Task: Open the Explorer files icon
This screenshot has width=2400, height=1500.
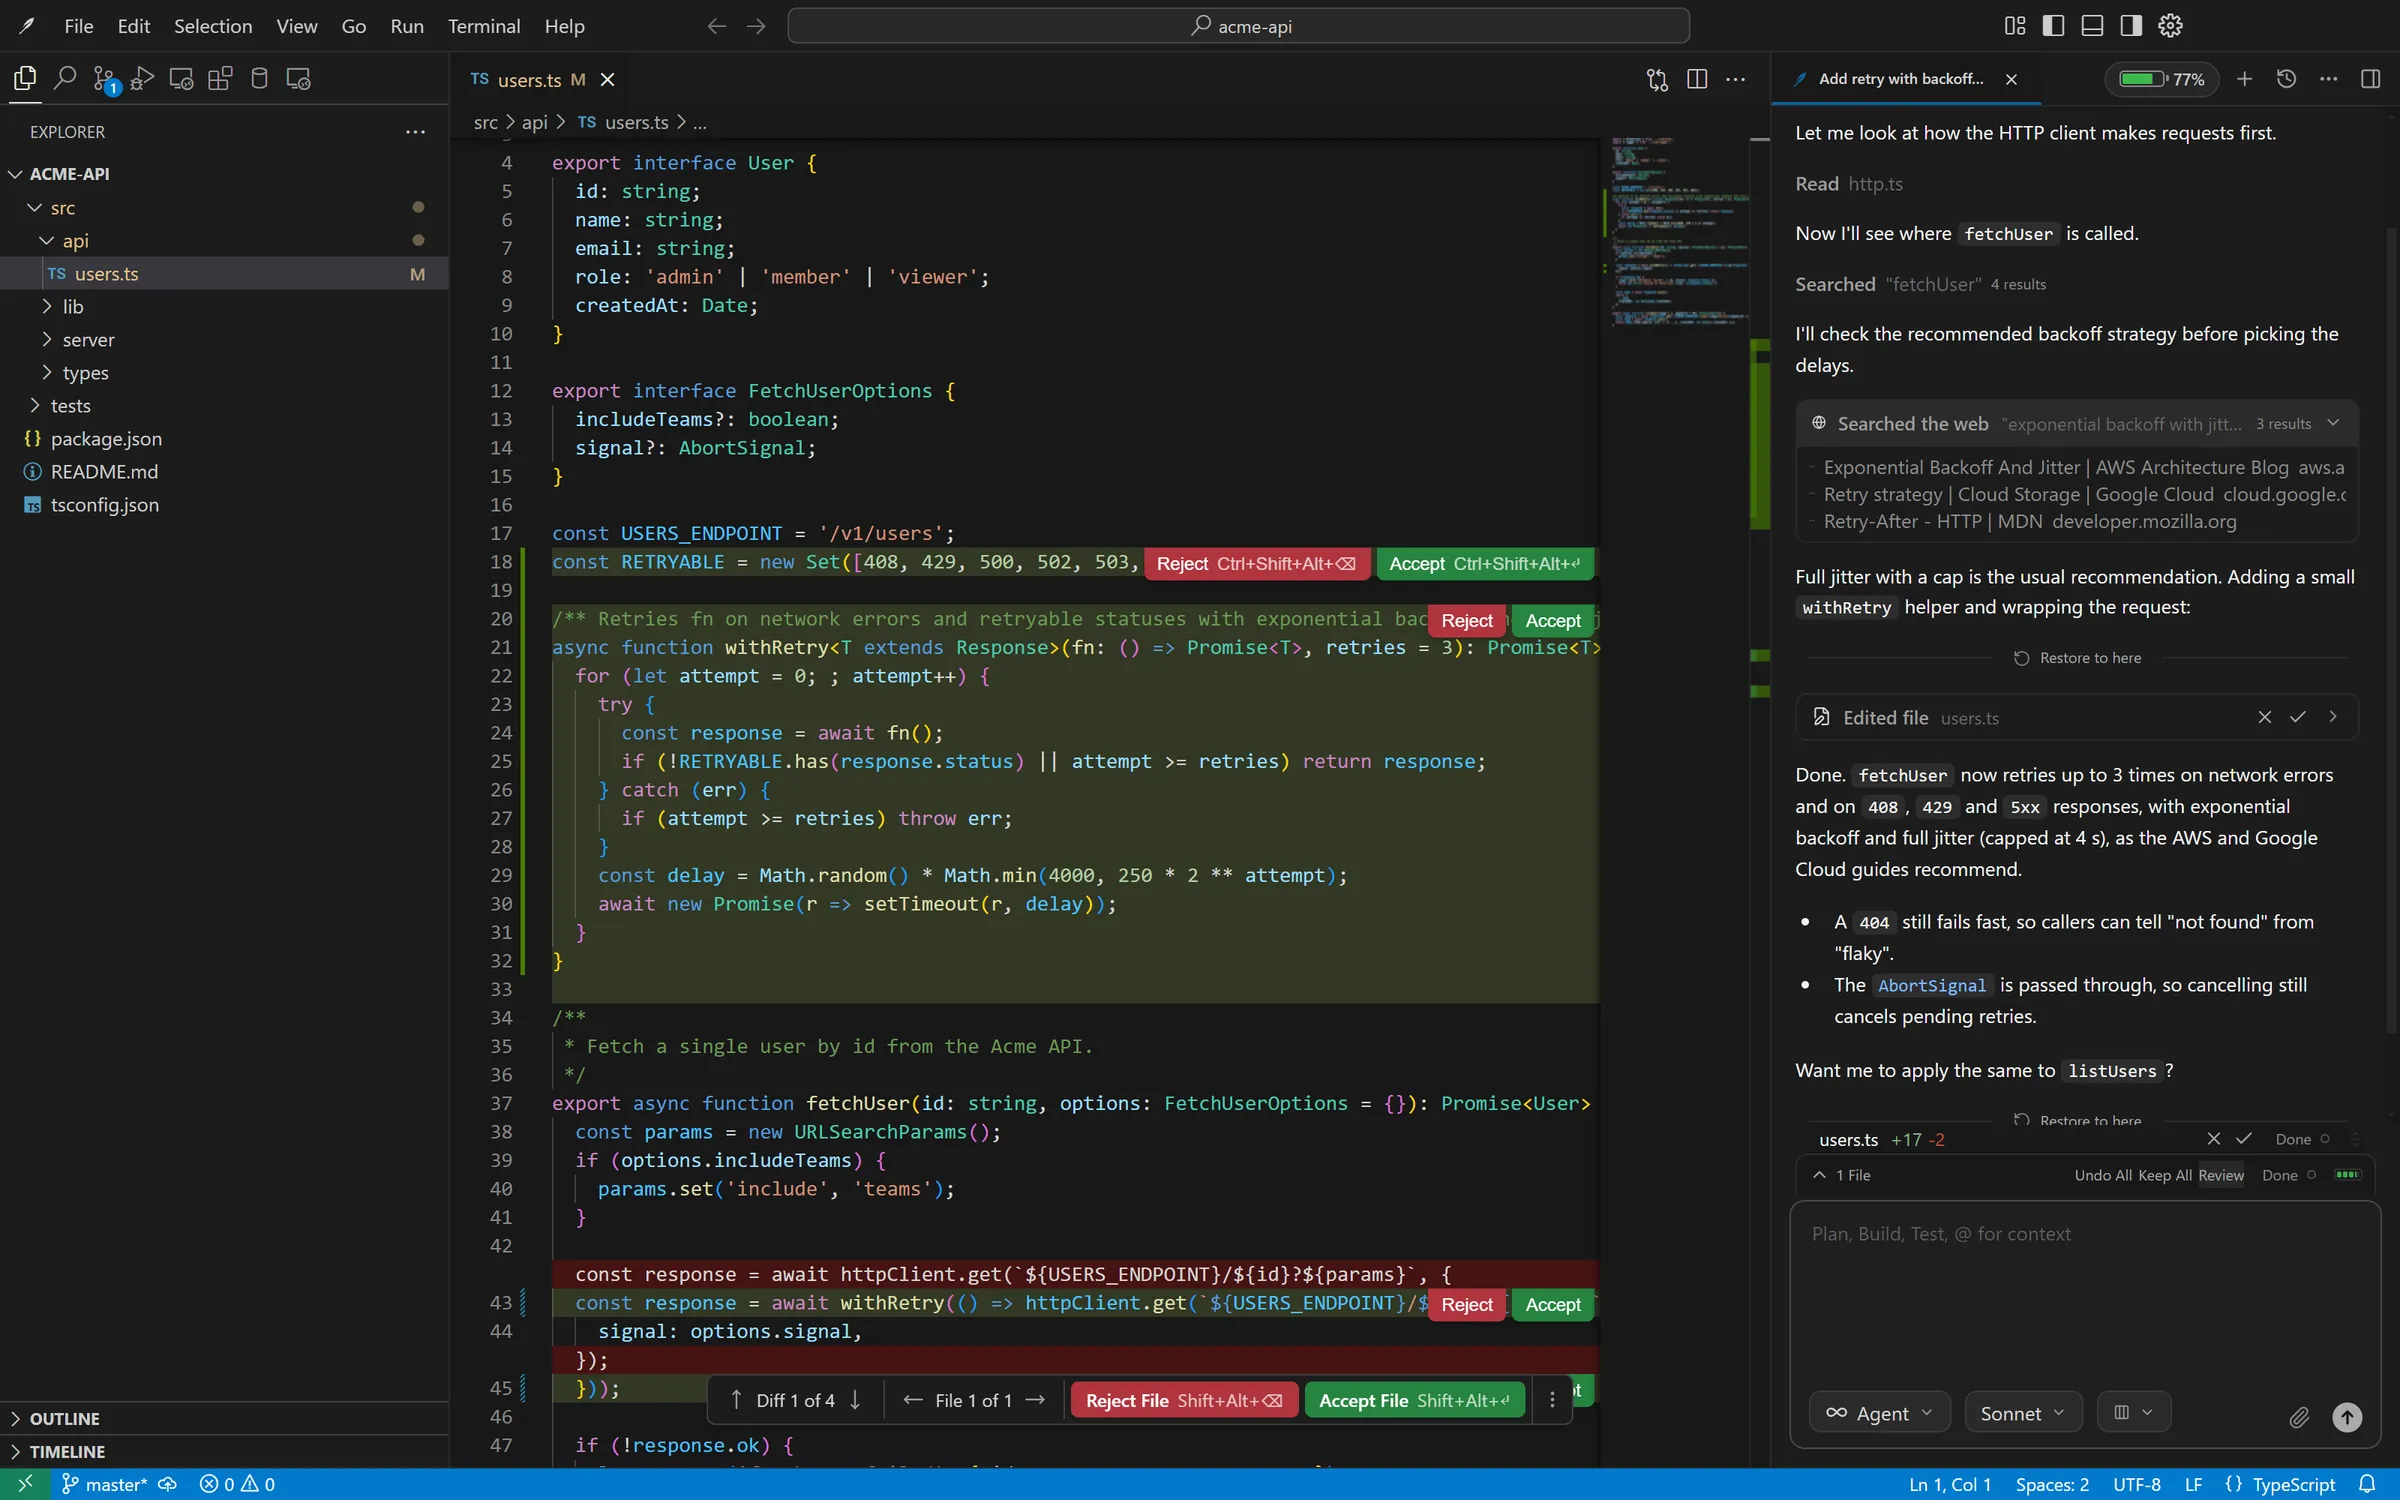Action: [x=25, y=78]
